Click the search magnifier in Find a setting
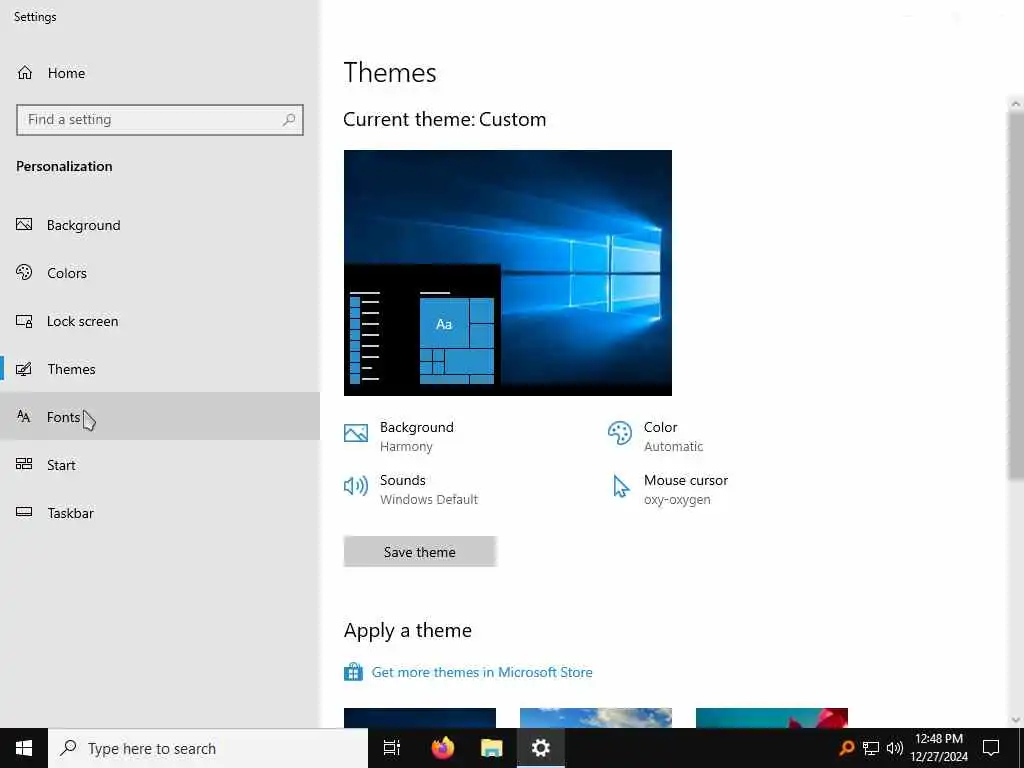Viewport: 1024px width, 768px height. tap(289, 120)
